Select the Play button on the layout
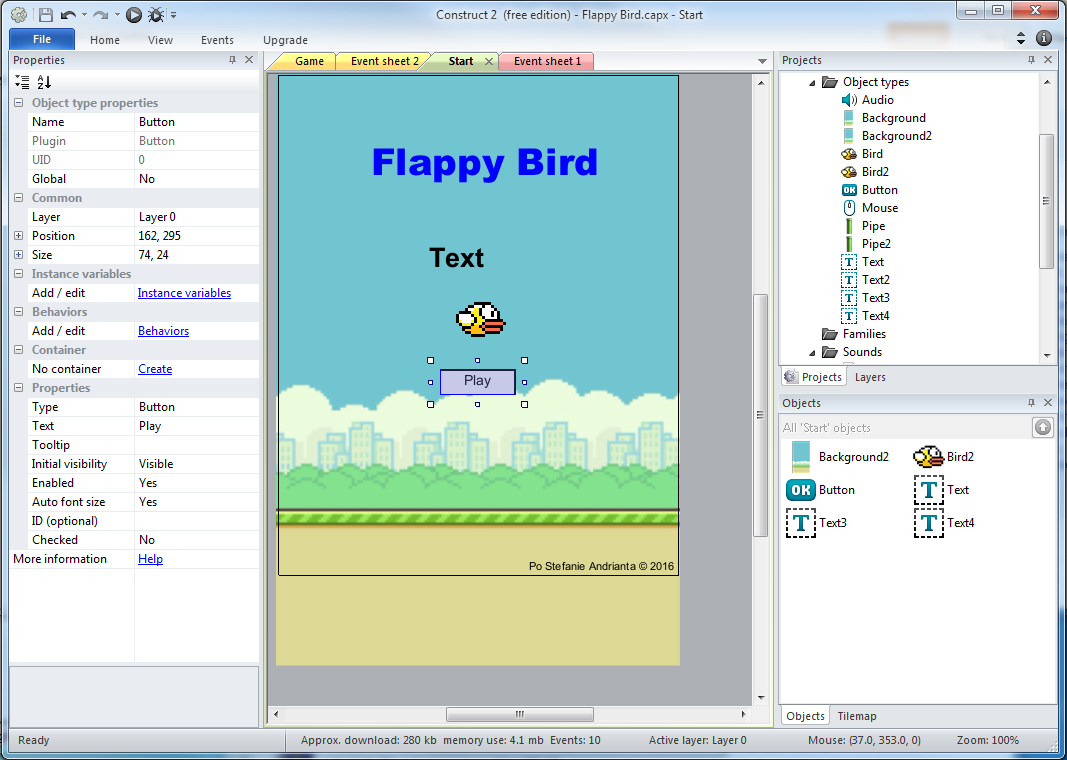1067x760 pixels. (x=477, y=382)
